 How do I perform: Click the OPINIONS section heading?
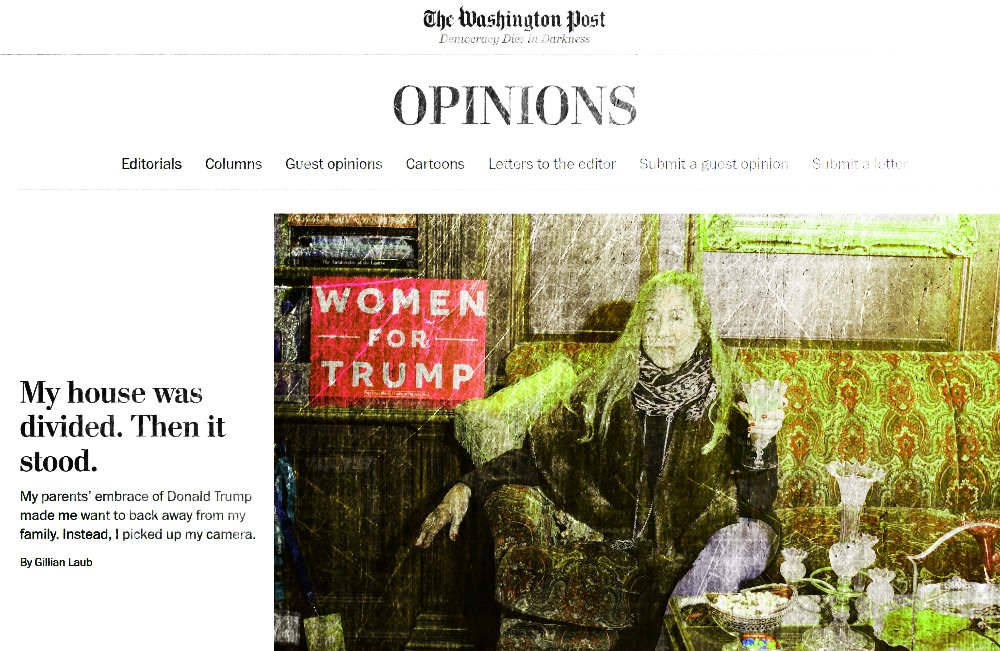514,105
